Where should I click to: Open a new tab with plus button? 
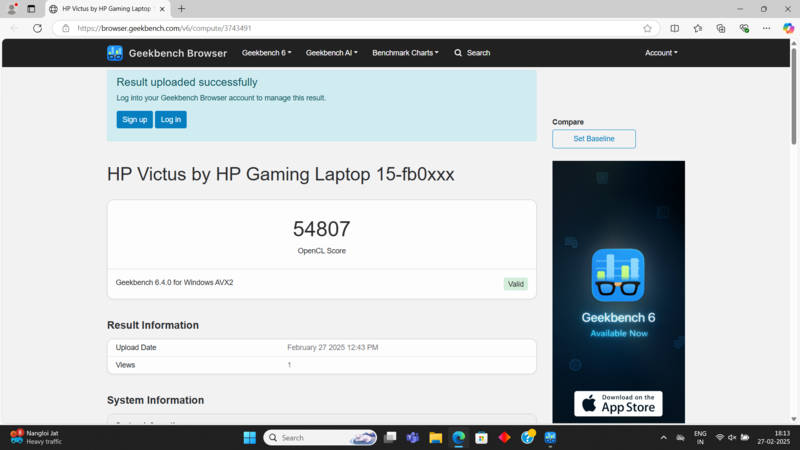tap(181, 9)
